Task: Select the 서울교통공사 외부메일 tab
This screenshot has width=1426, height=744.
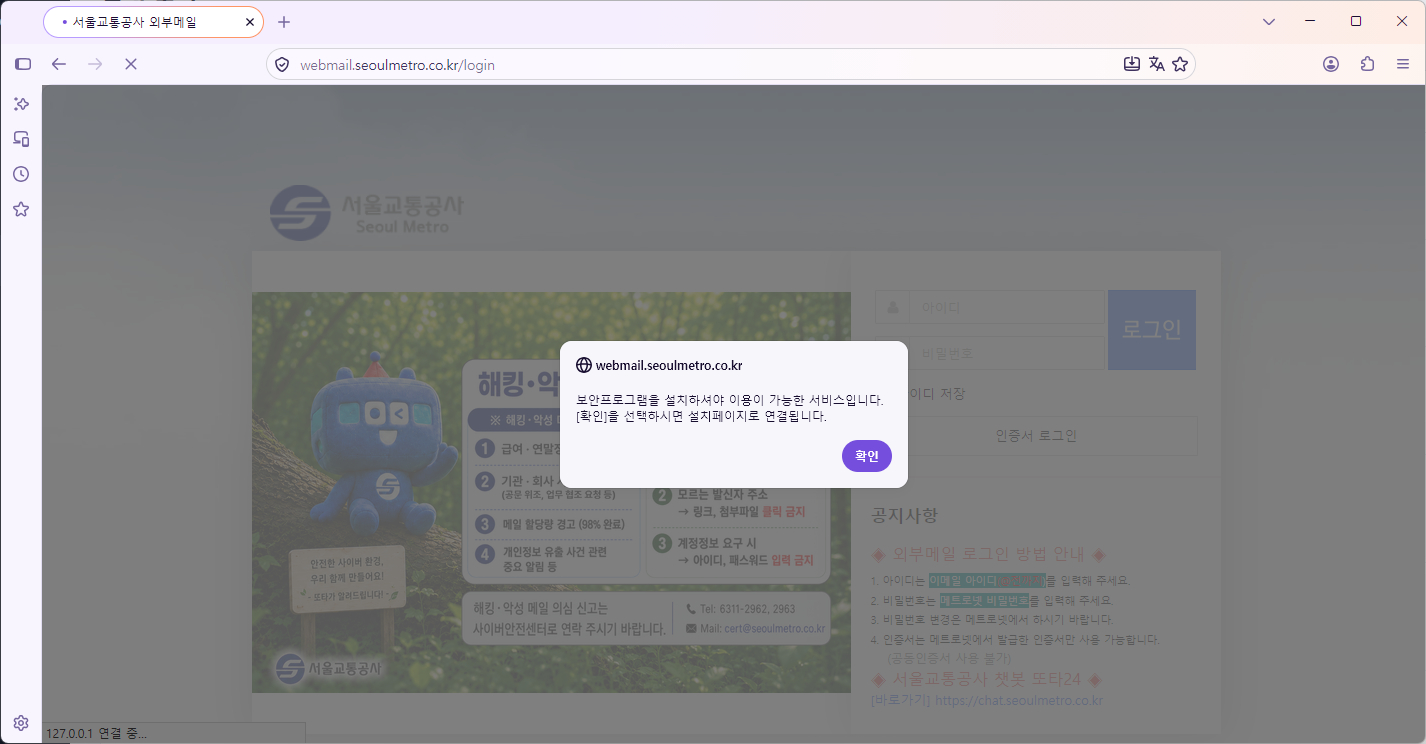Action: [153, 22]
